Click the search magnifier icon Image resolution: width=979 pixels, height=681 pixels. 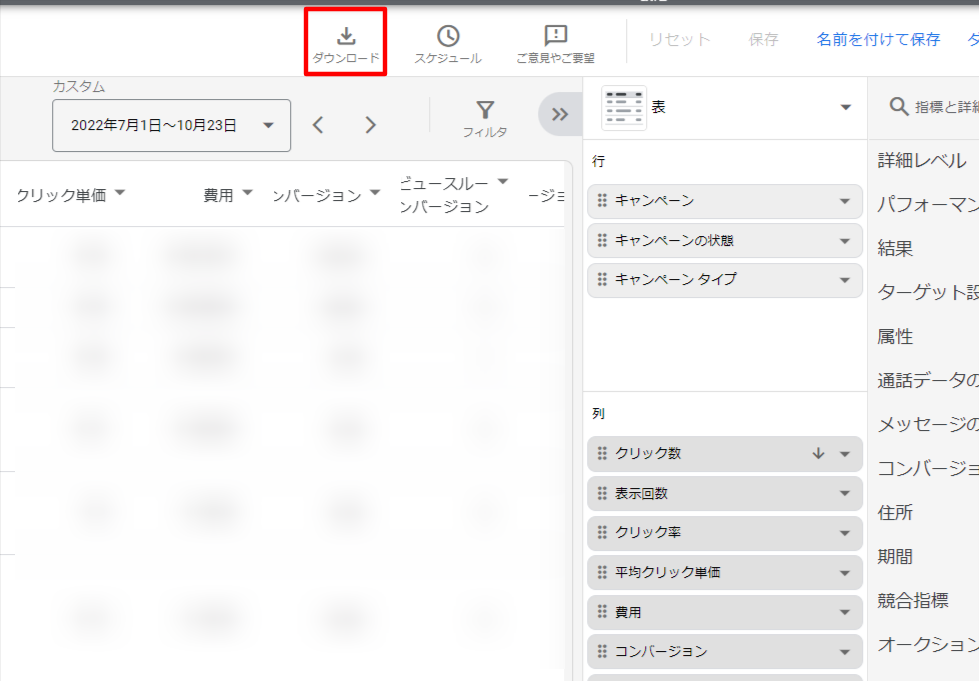[x=899, y=107]
